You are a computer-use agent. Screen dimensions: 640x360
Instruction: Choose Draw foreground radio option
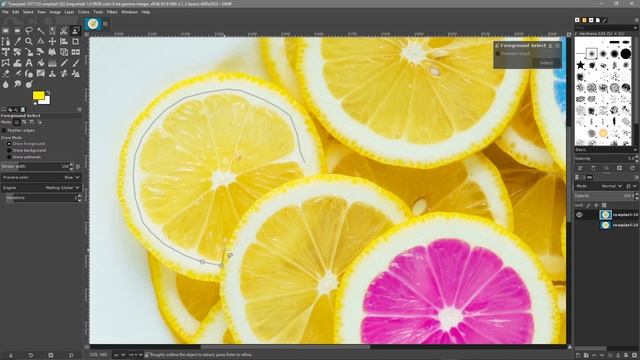(x=9, y=144)
